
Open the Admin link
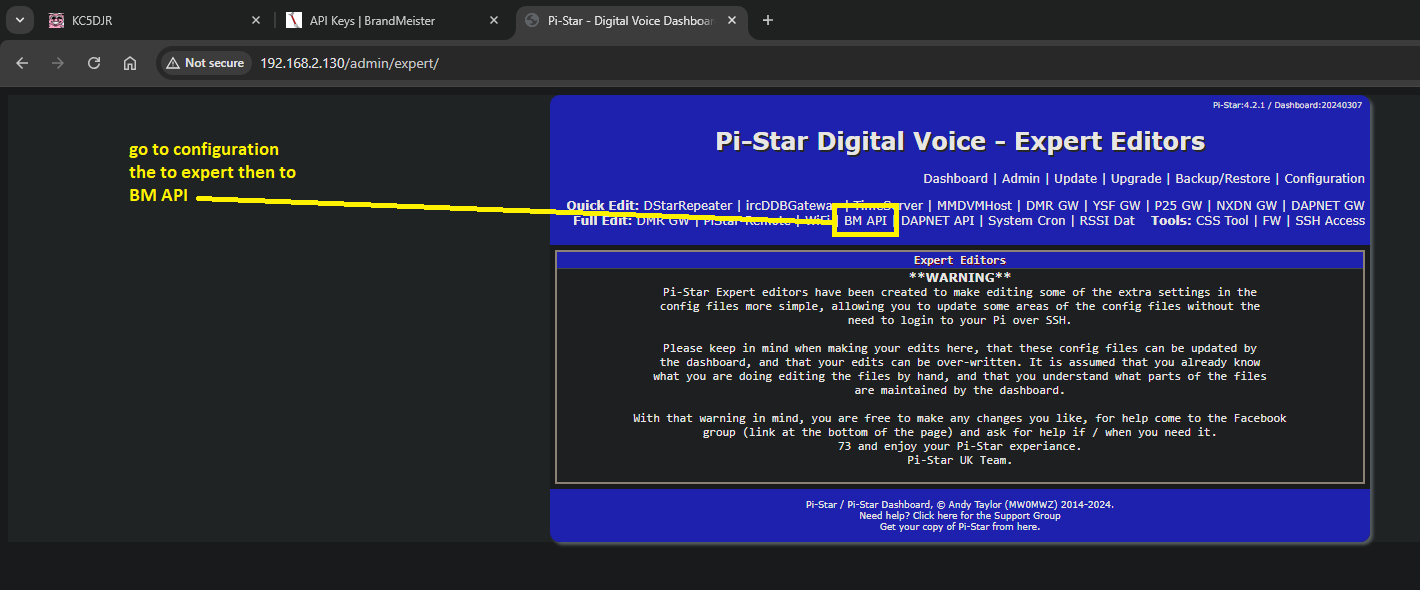[1021, 179]
